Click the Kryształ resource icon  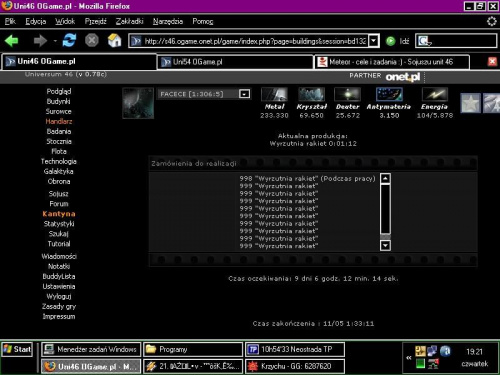click(x=311, y=94)
